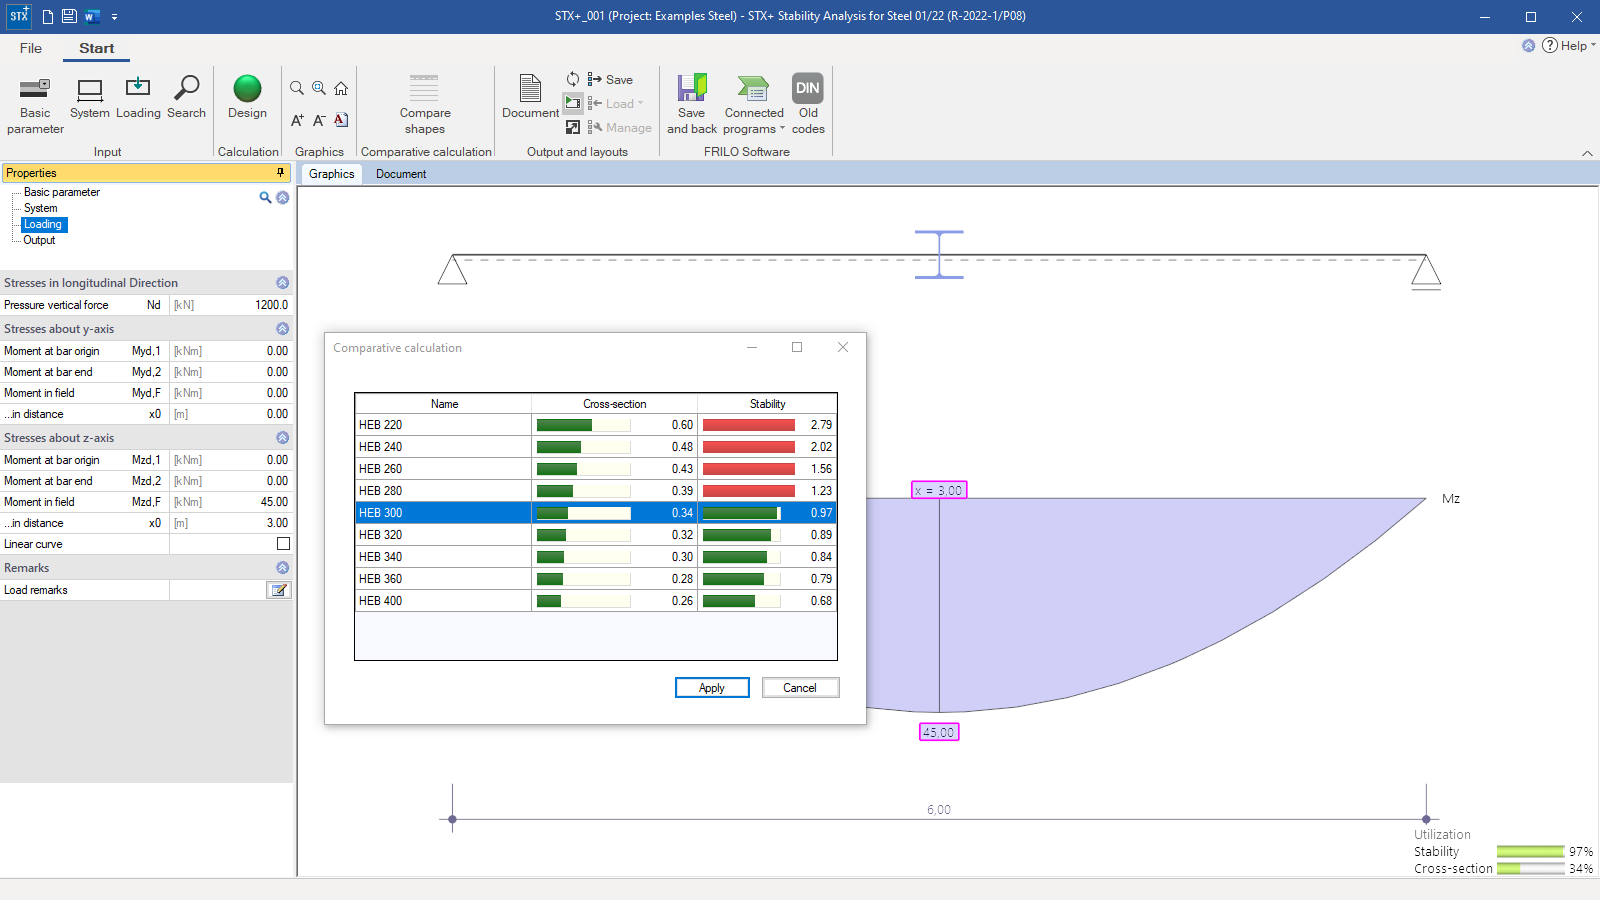The height and width of the screenshot is (900, 1600).
Task: Open the quick access toolbar dropdown arrow
Action: click(x=114, y=17)
